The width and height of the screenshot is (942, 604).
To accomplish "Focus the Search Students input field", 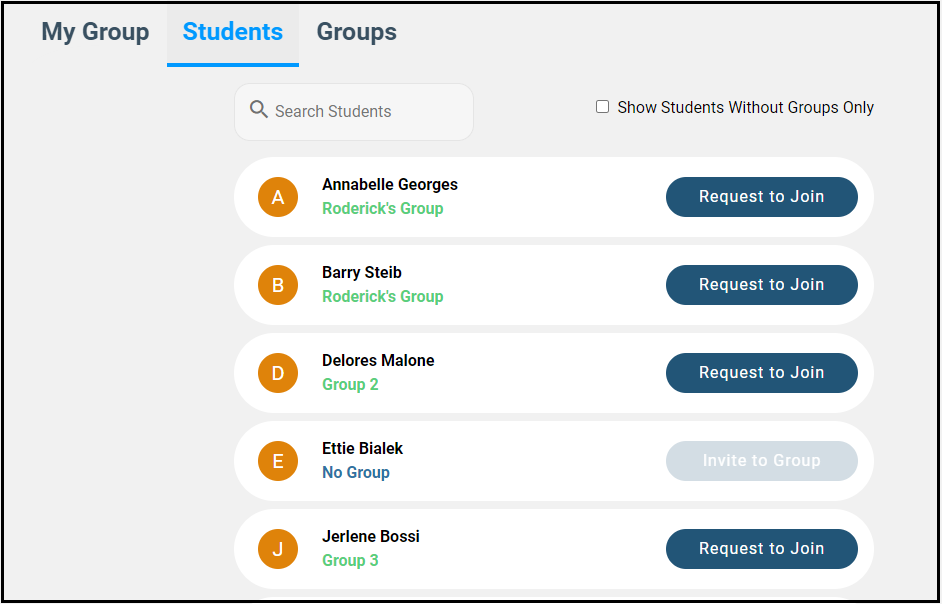I will tap(365, 112).
